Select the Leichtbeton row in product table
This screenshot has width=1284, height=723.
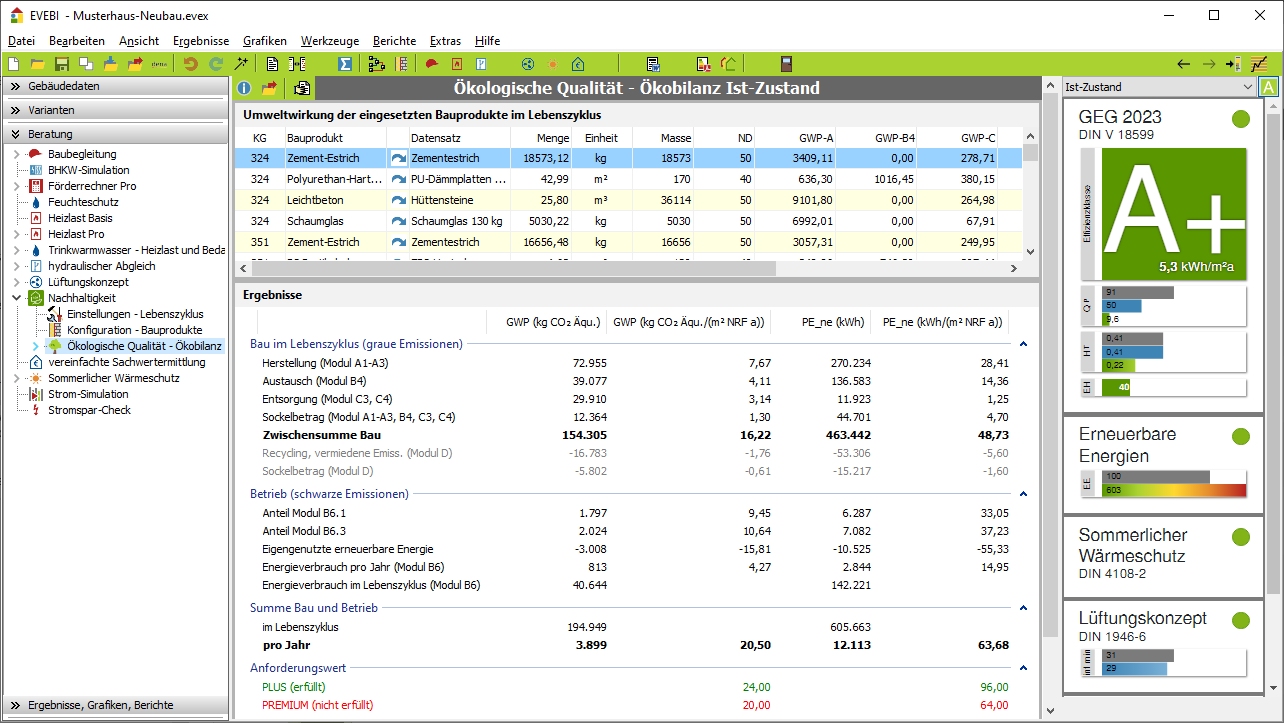(x=315, y=200)
